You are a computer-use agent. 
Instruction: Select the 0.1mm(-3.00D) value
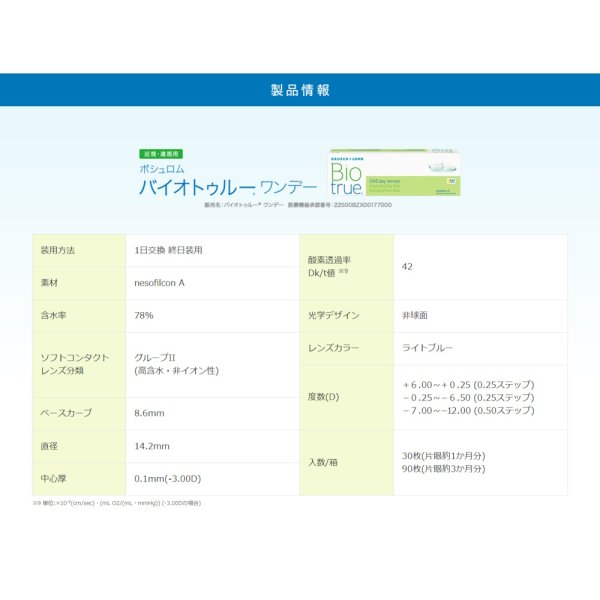point(168,479)
